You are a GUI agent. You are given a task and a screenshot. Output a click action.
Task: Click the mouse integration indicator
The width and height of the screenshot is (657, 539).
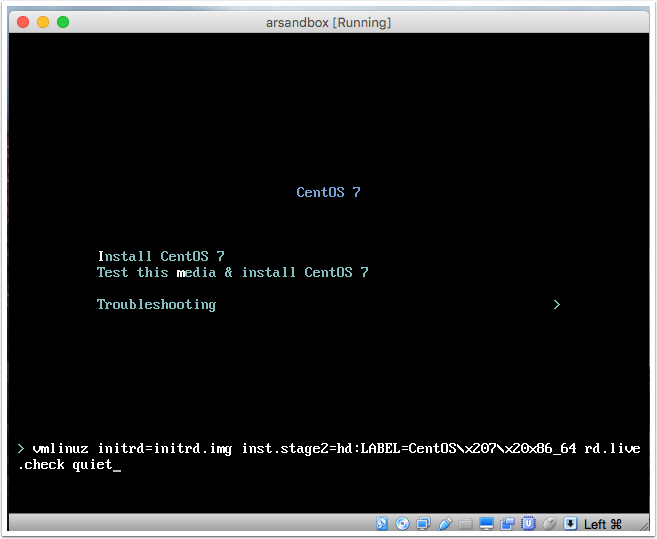click(549, 523)
